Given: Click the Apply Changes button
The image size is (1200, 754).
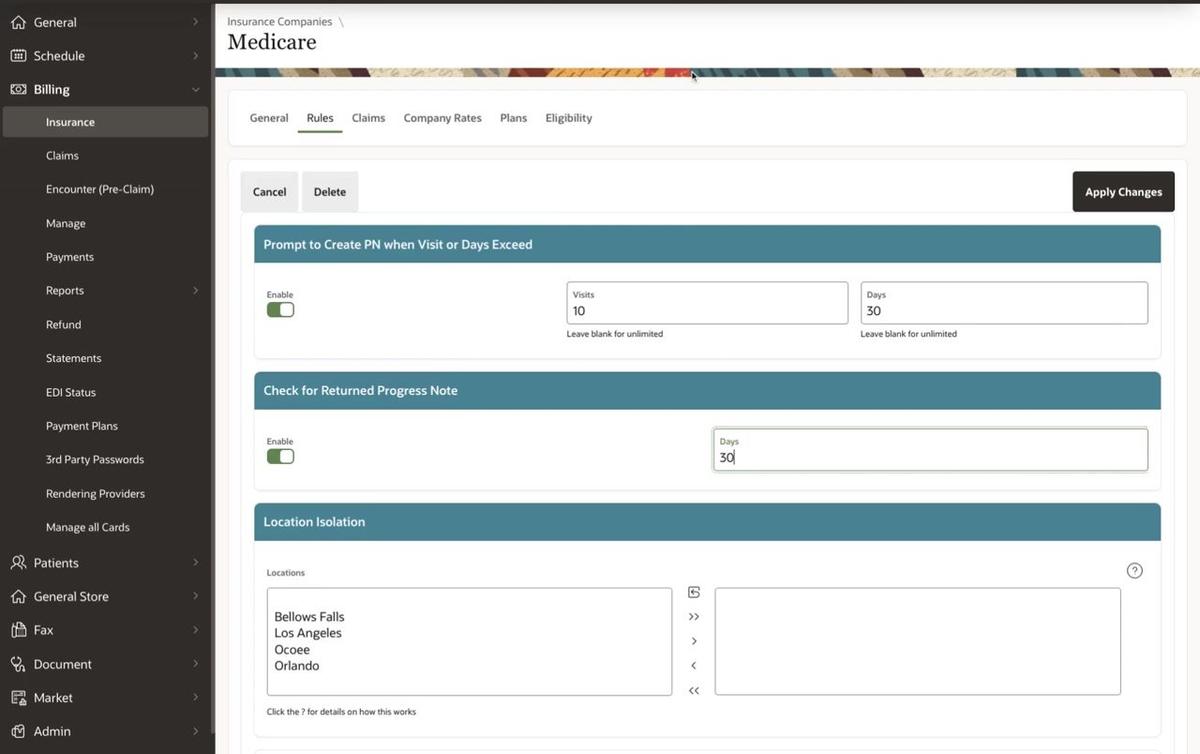Looking at the screenshot, I should [x=1123, y=191].
